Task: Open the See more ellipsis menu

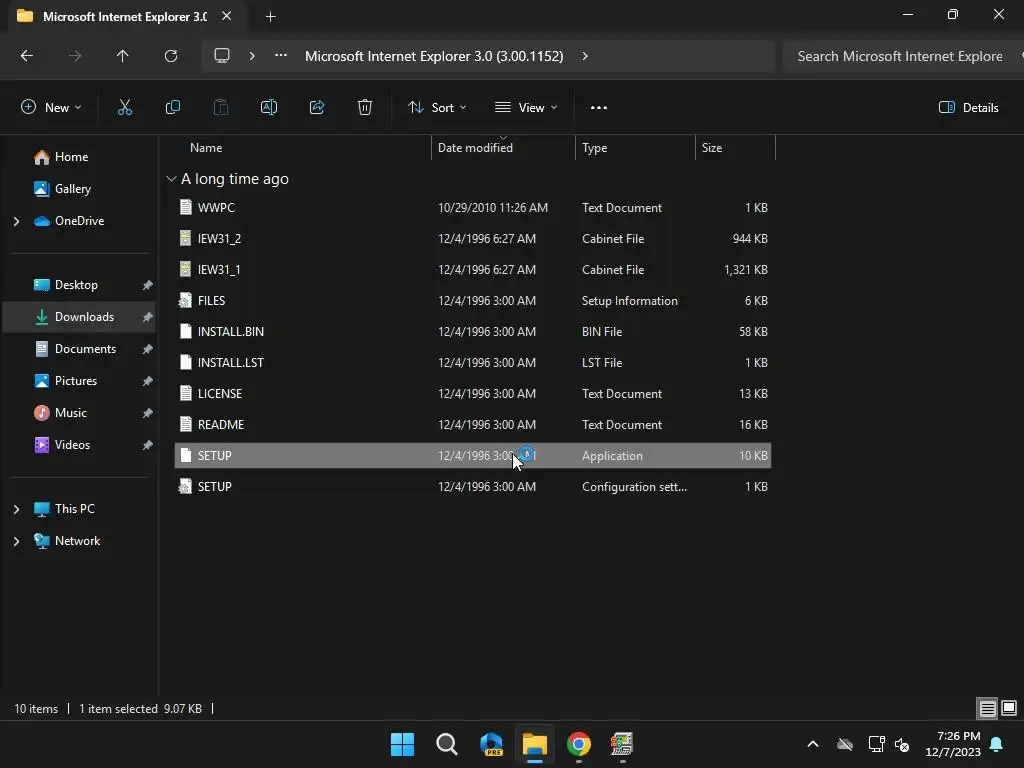Action: click(599, 108)
